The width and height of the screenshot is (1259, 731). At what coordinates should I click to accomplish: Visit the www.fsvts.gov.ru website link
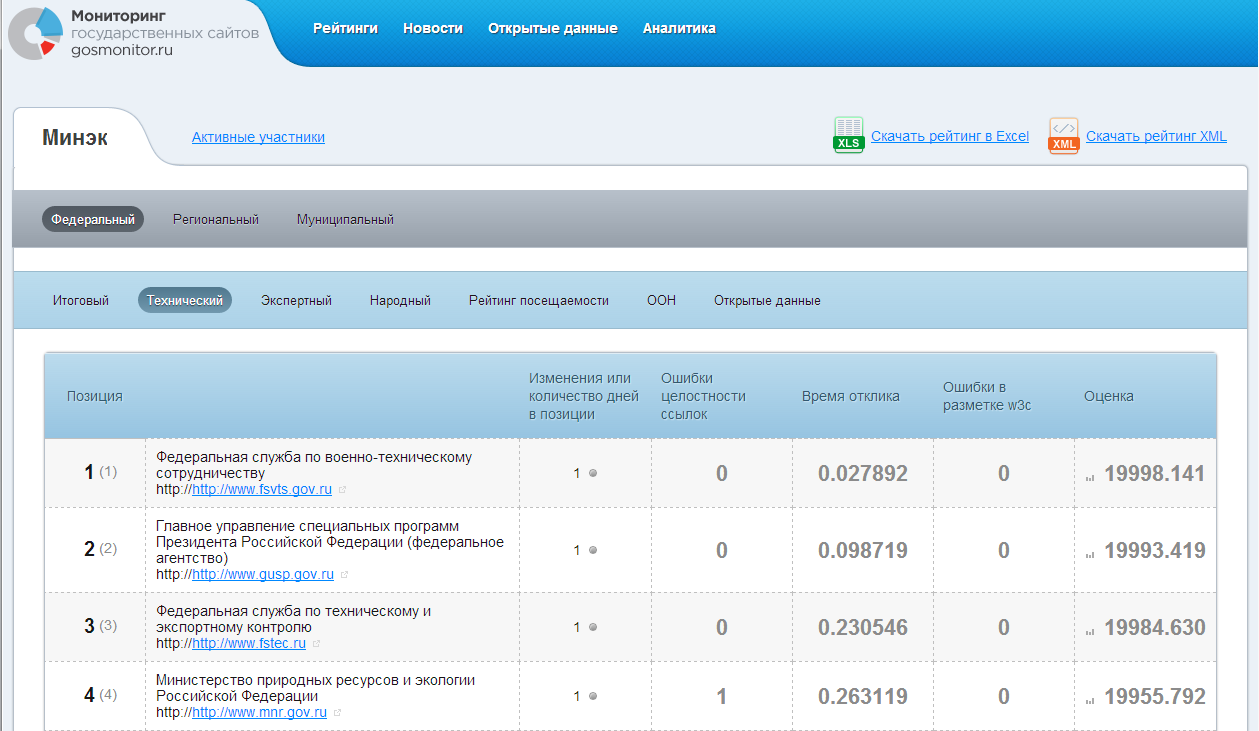coord(261,490)
